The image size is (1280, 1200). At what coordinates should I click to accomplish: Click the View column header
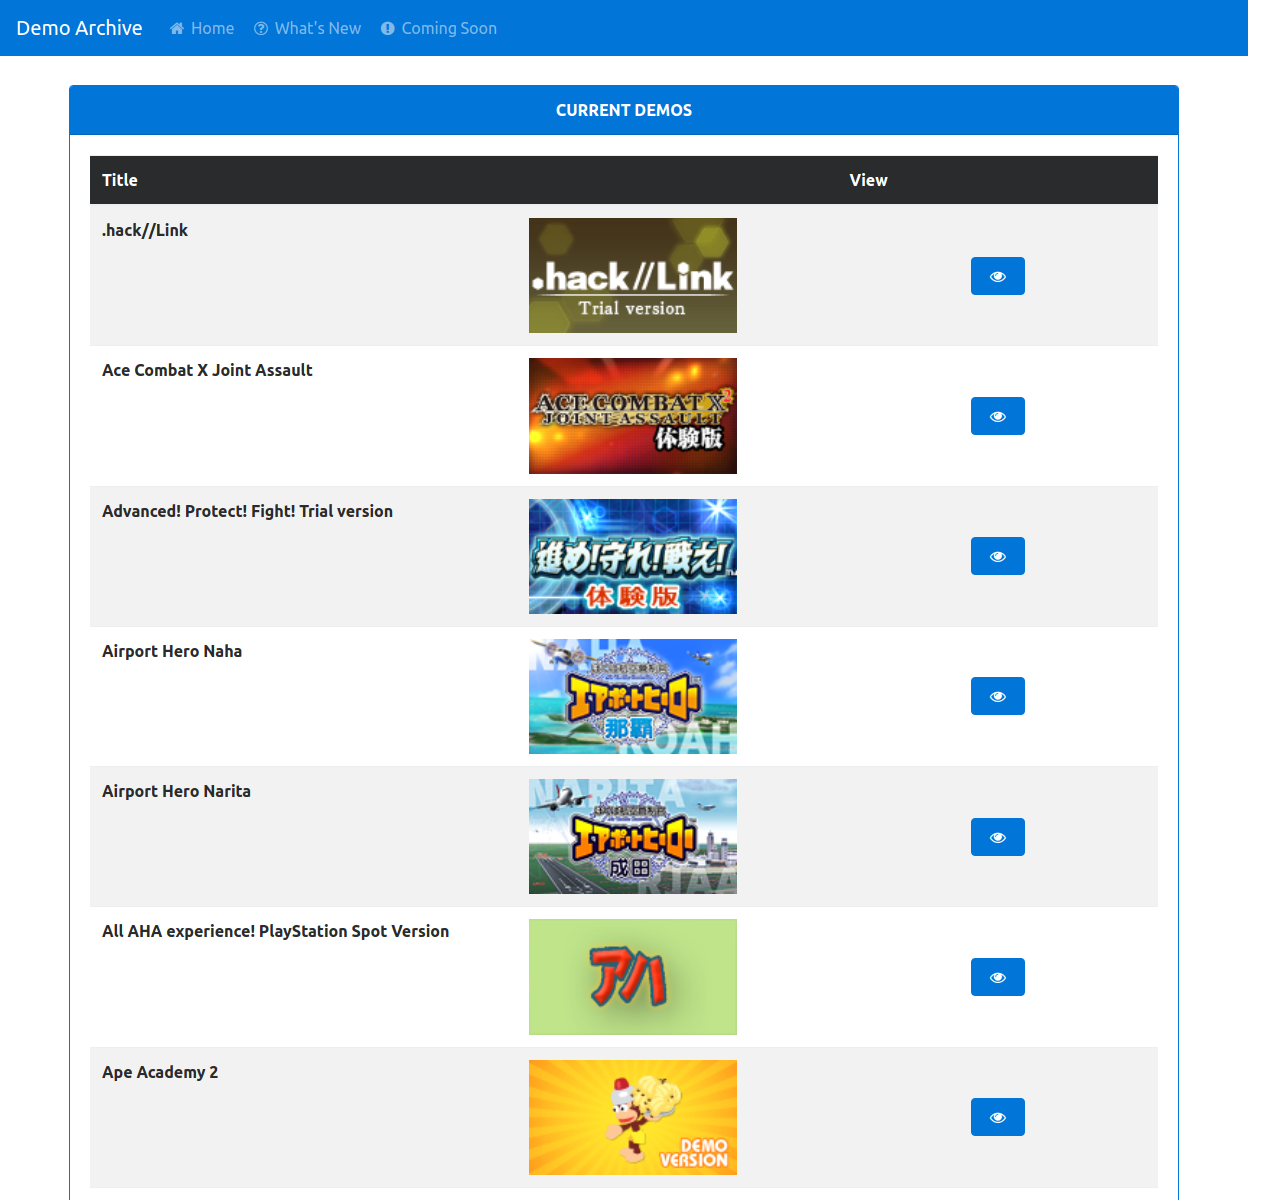[868, 180]
